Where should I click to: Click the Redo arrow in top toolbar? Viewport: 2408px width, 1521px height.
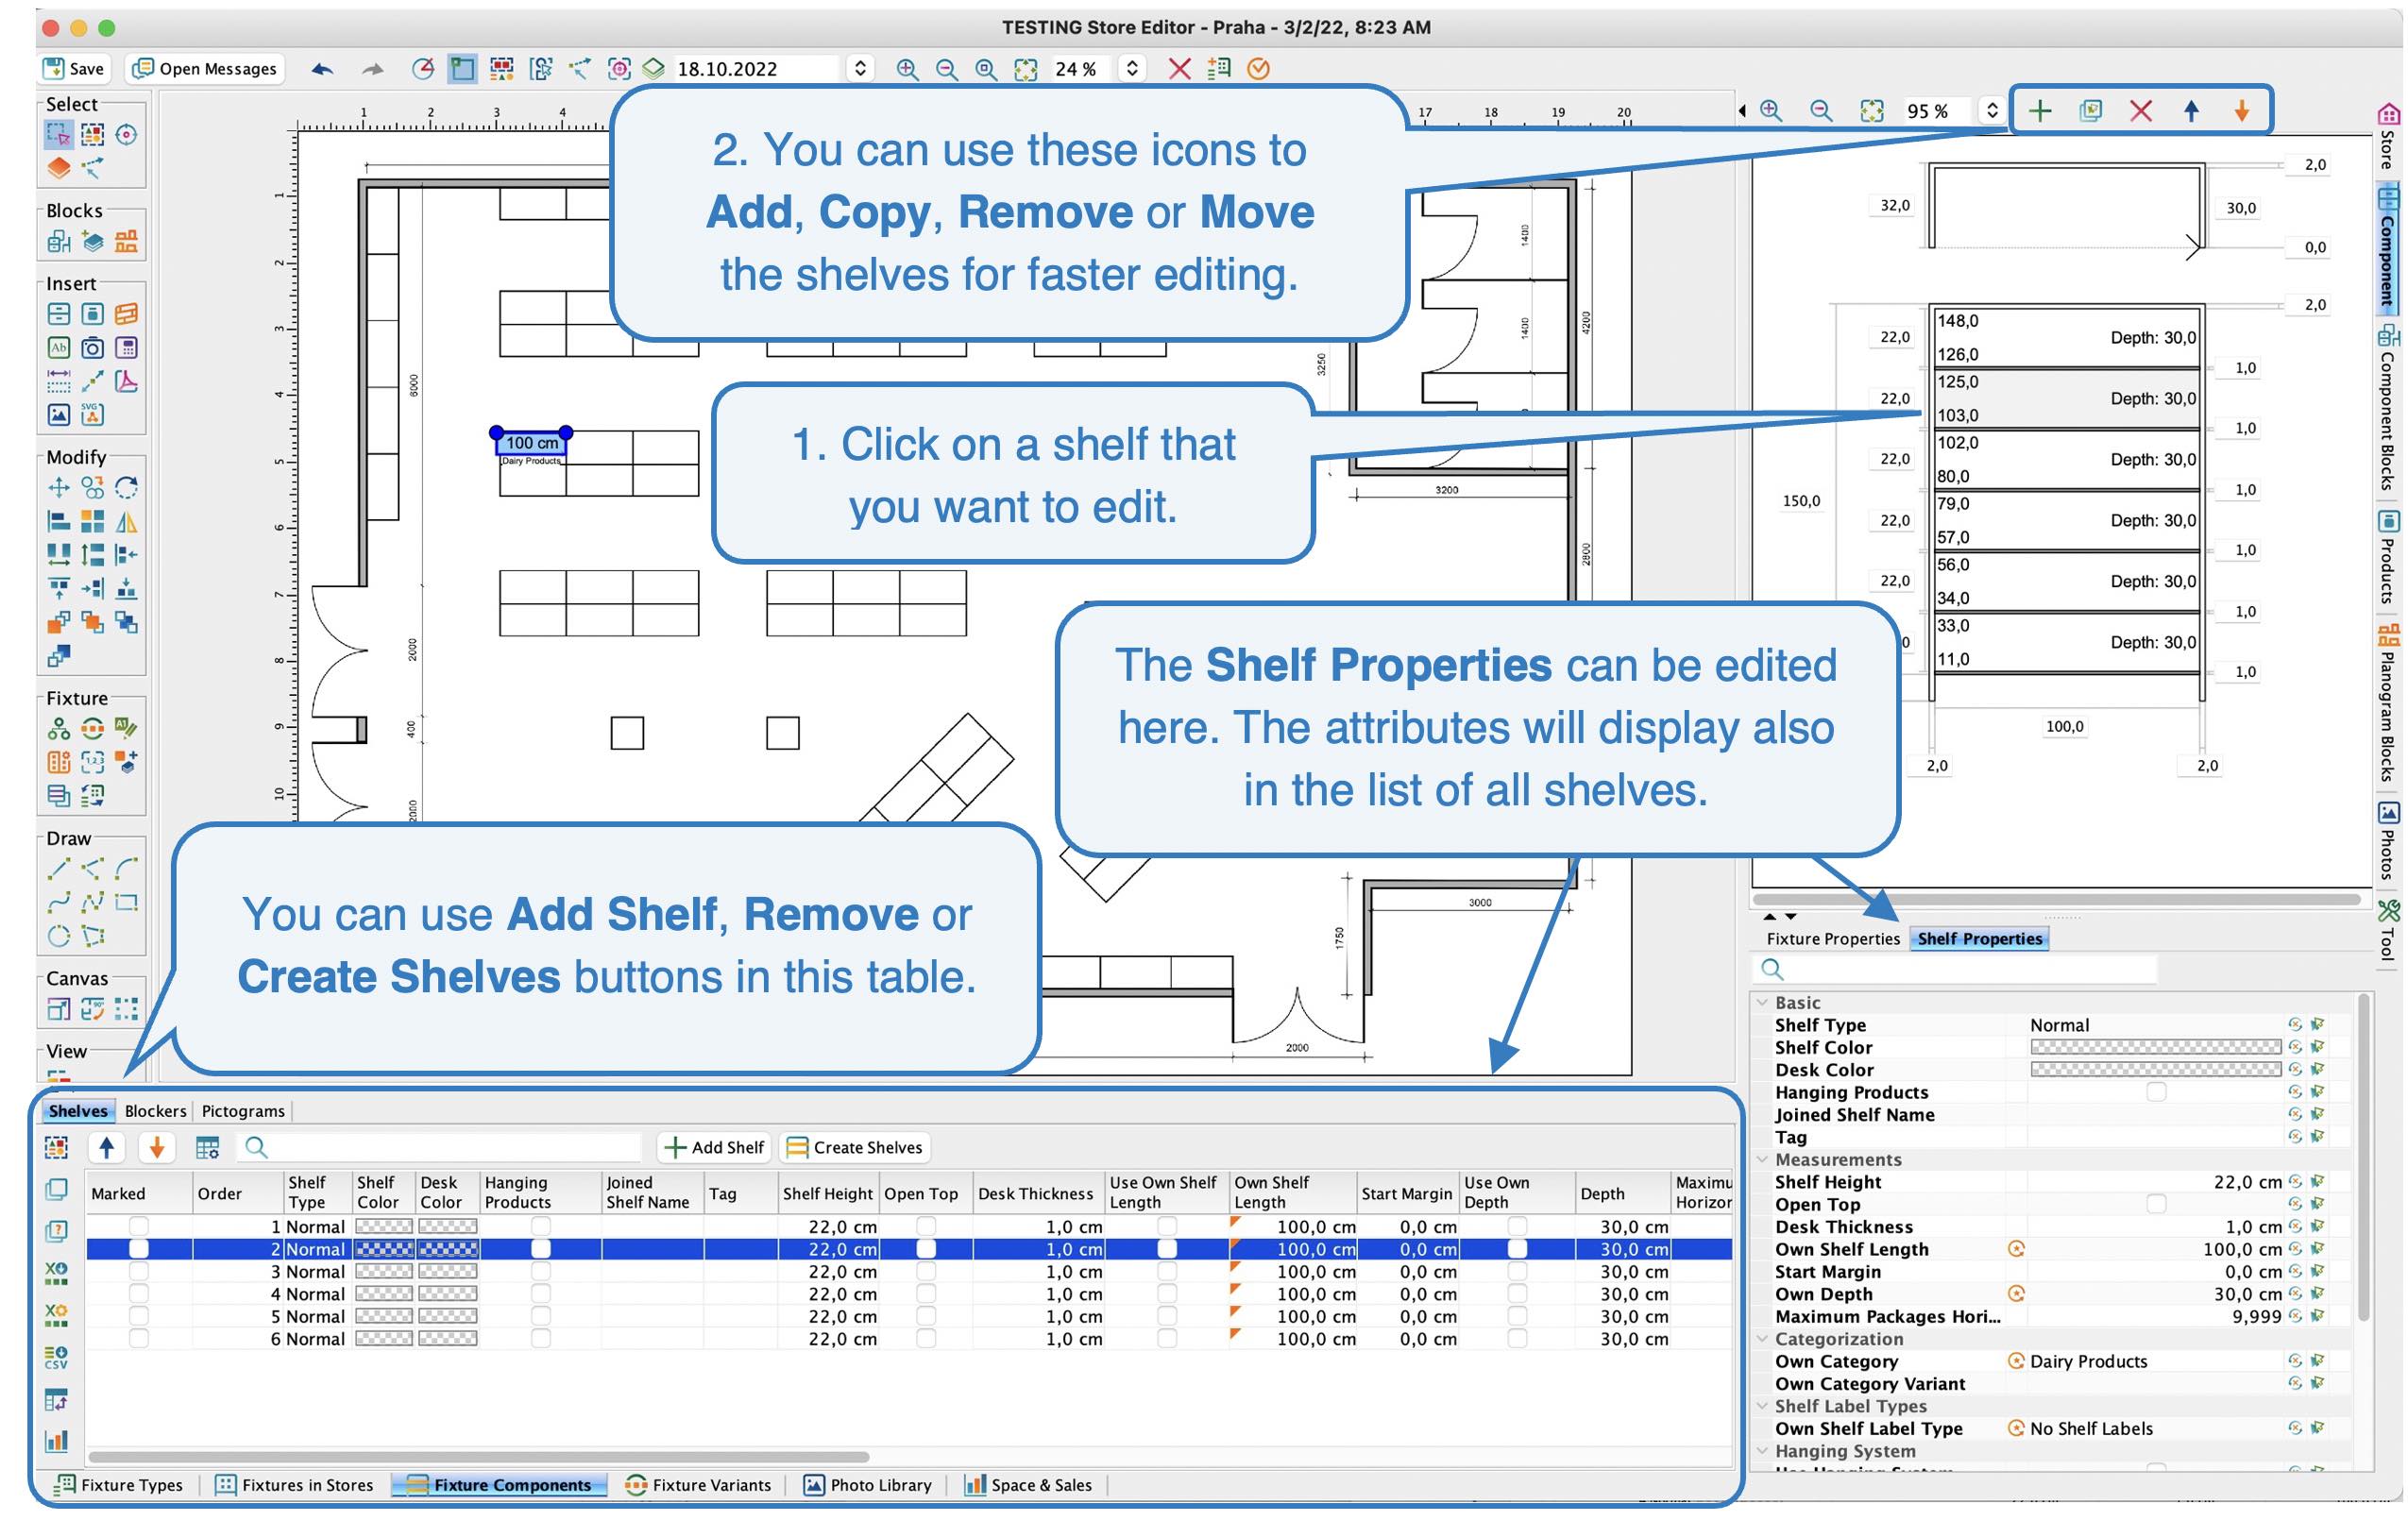(x=372, y=68)
